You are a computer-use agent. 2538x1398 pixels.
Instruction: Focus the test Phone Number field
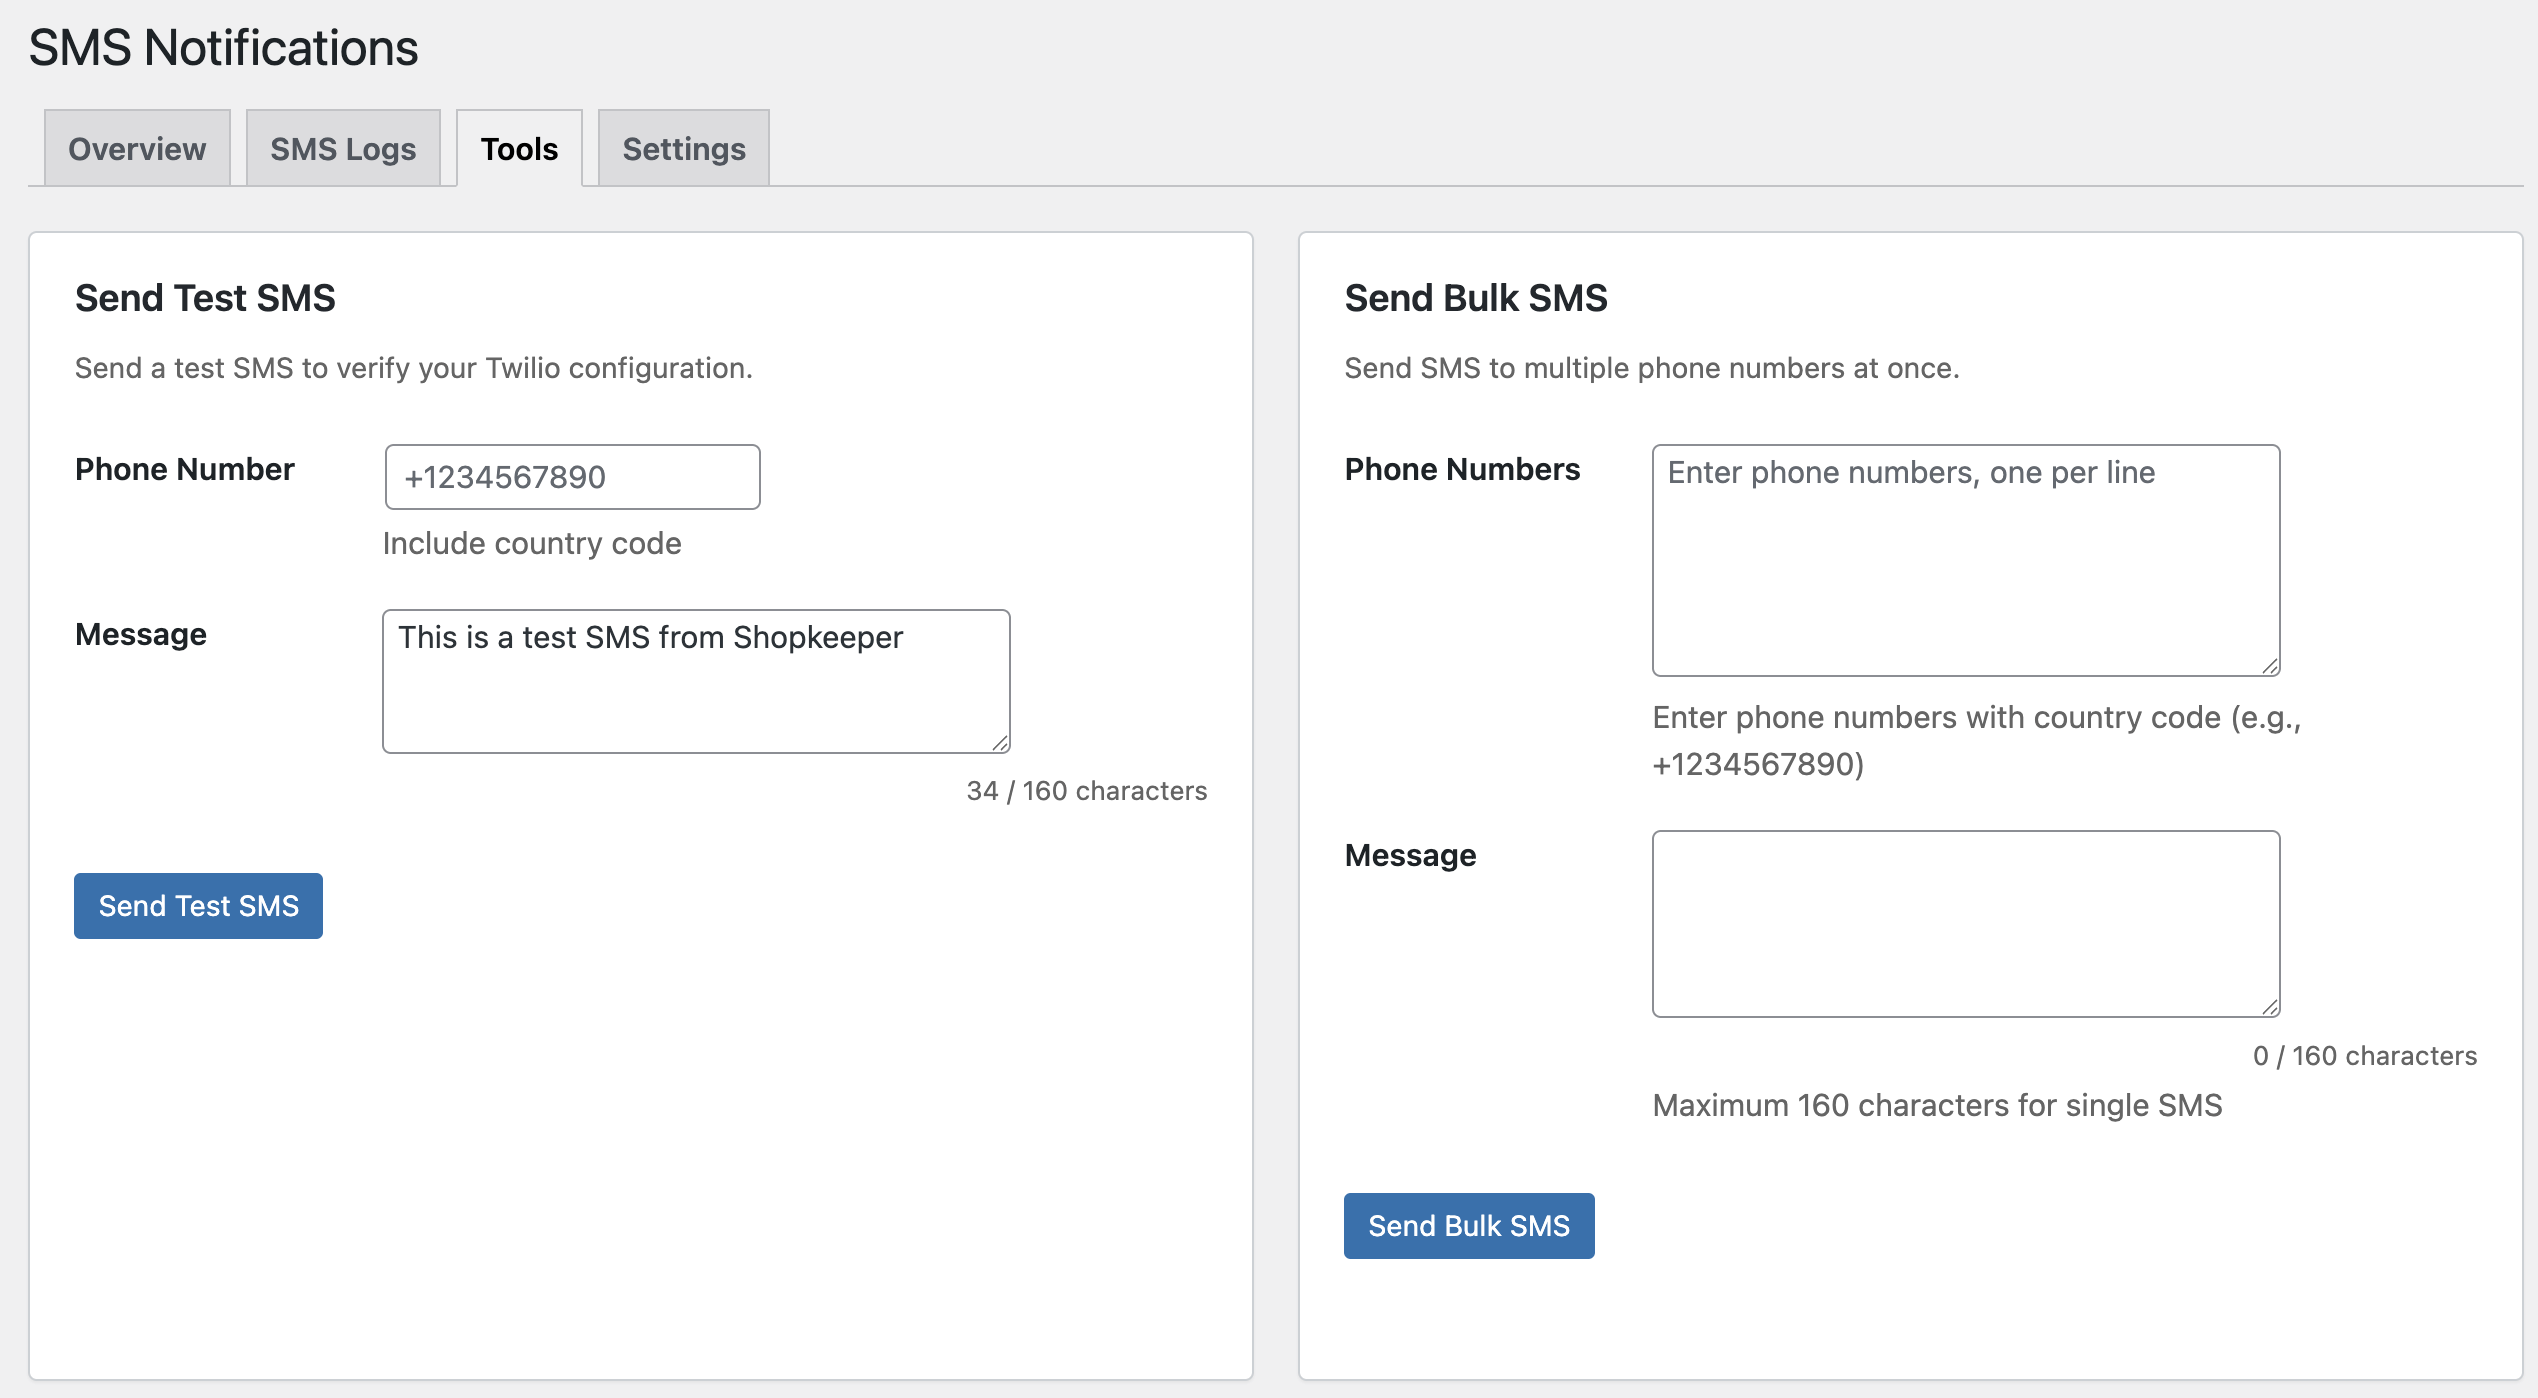572,477
